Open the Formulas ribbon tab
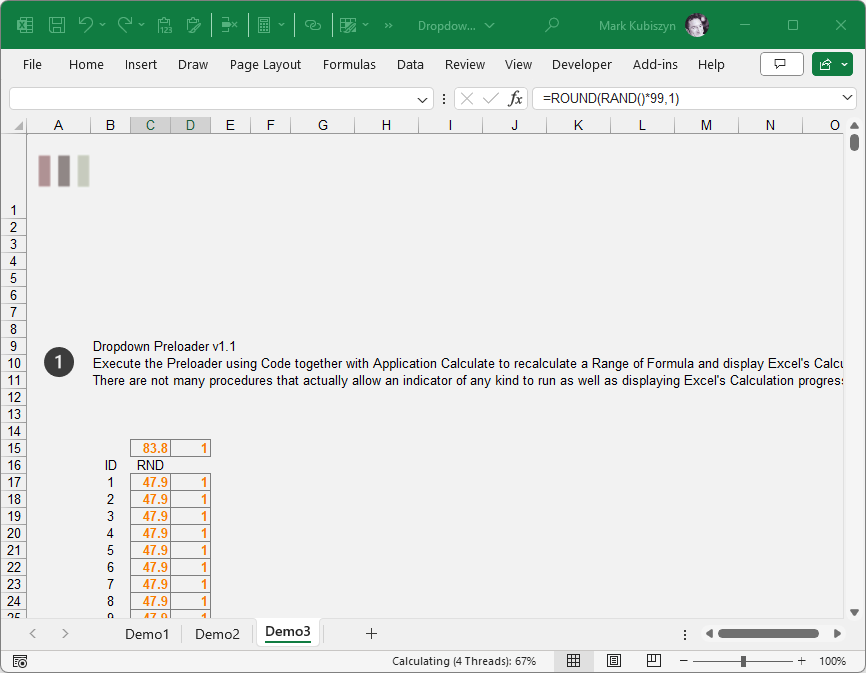This screenshot has height=673, width=866. pos(349,64)
